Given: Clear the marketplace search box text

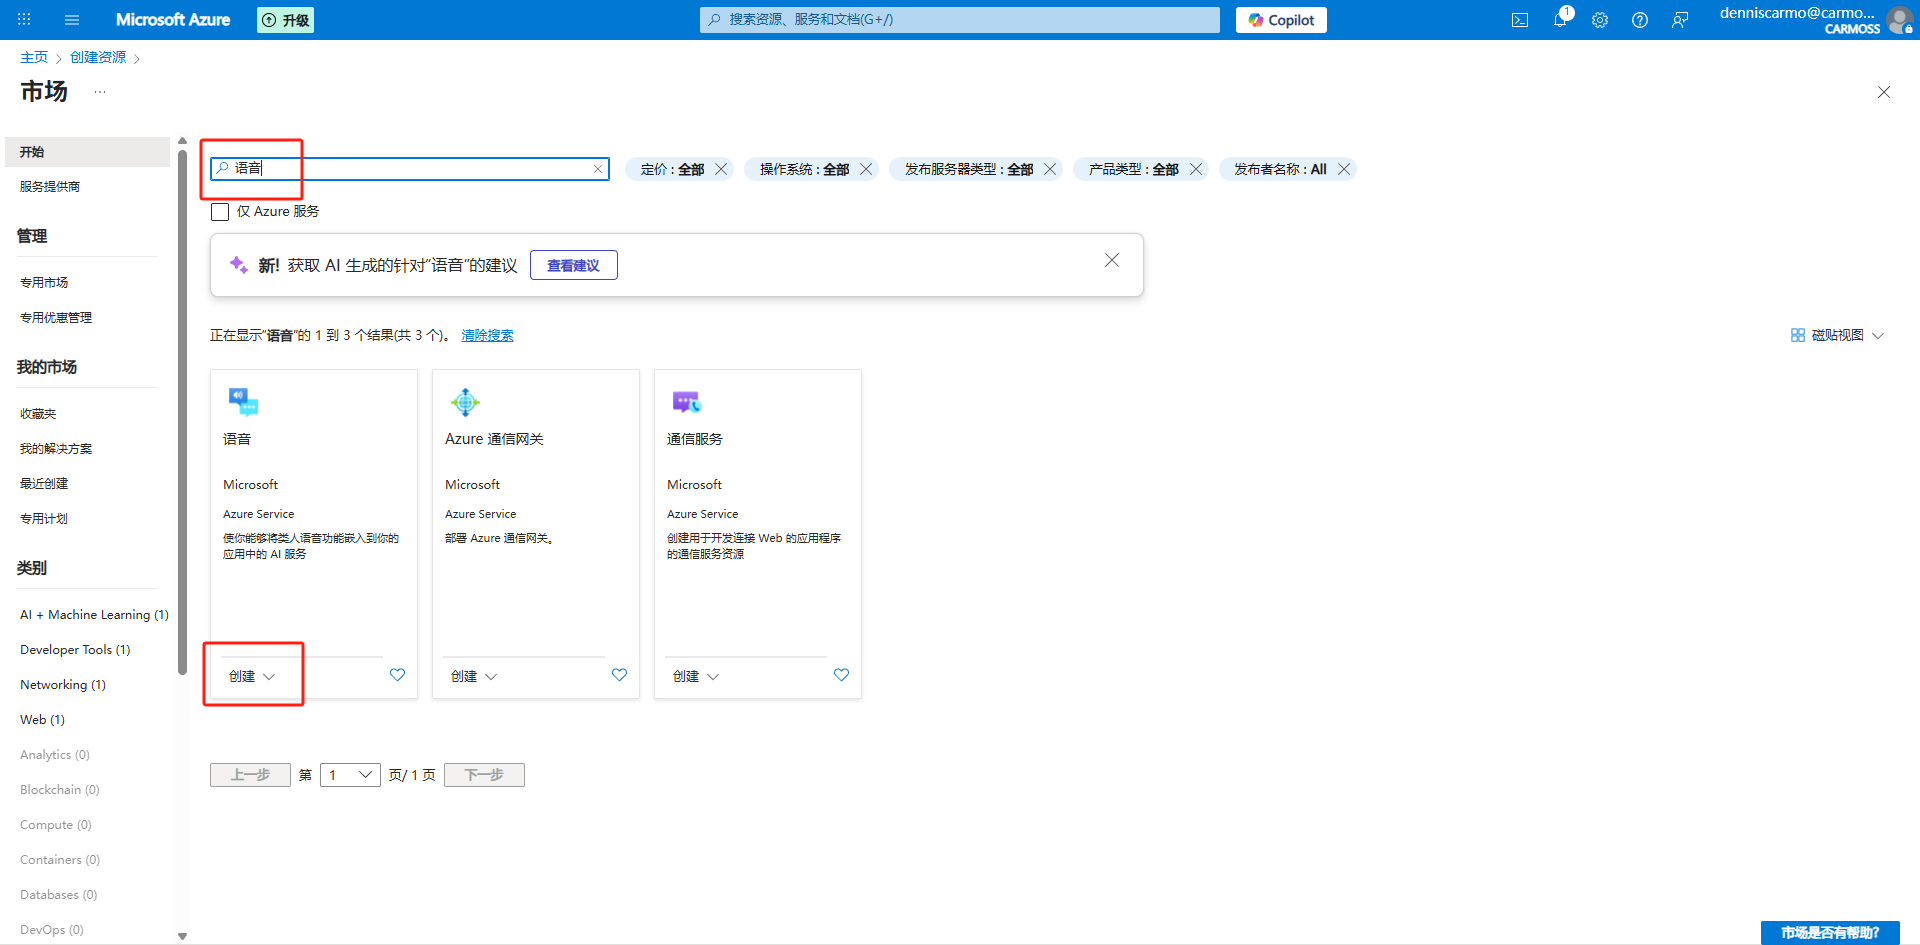Looking at the screenshot, I should coord(598,169).
